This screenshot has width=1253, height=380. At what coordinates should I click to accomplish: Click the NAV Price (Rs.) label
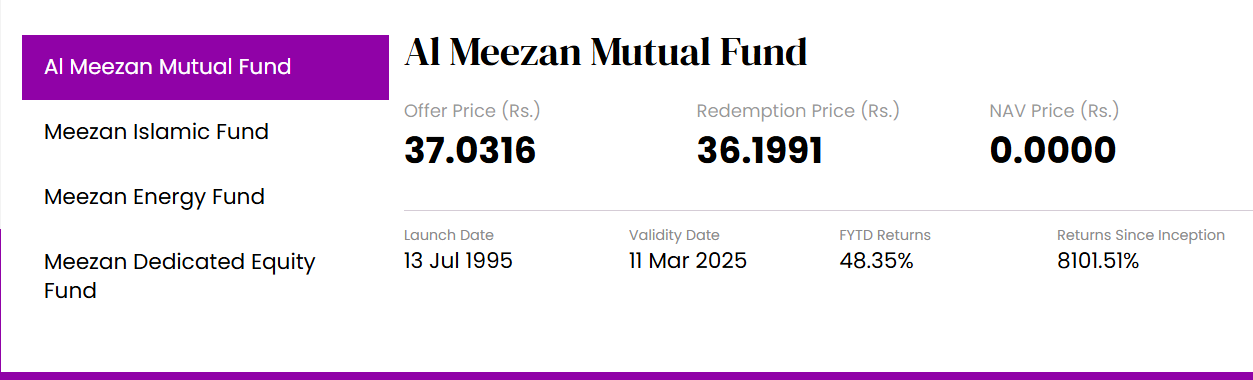(x=1054, y=110)
